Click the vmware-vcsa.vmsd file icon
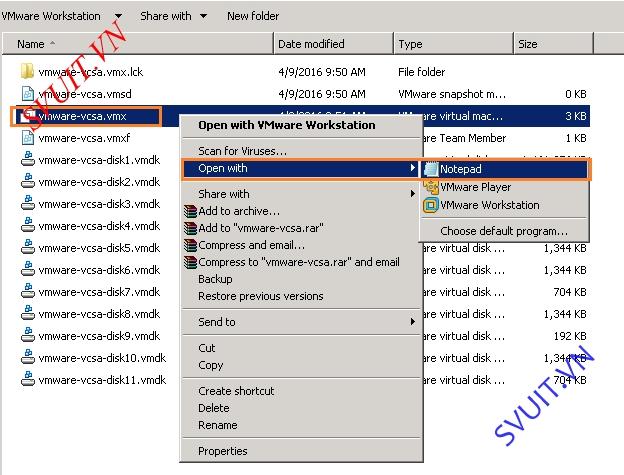The width and height of the screenshot is (624, 475). tap(27, 94)
